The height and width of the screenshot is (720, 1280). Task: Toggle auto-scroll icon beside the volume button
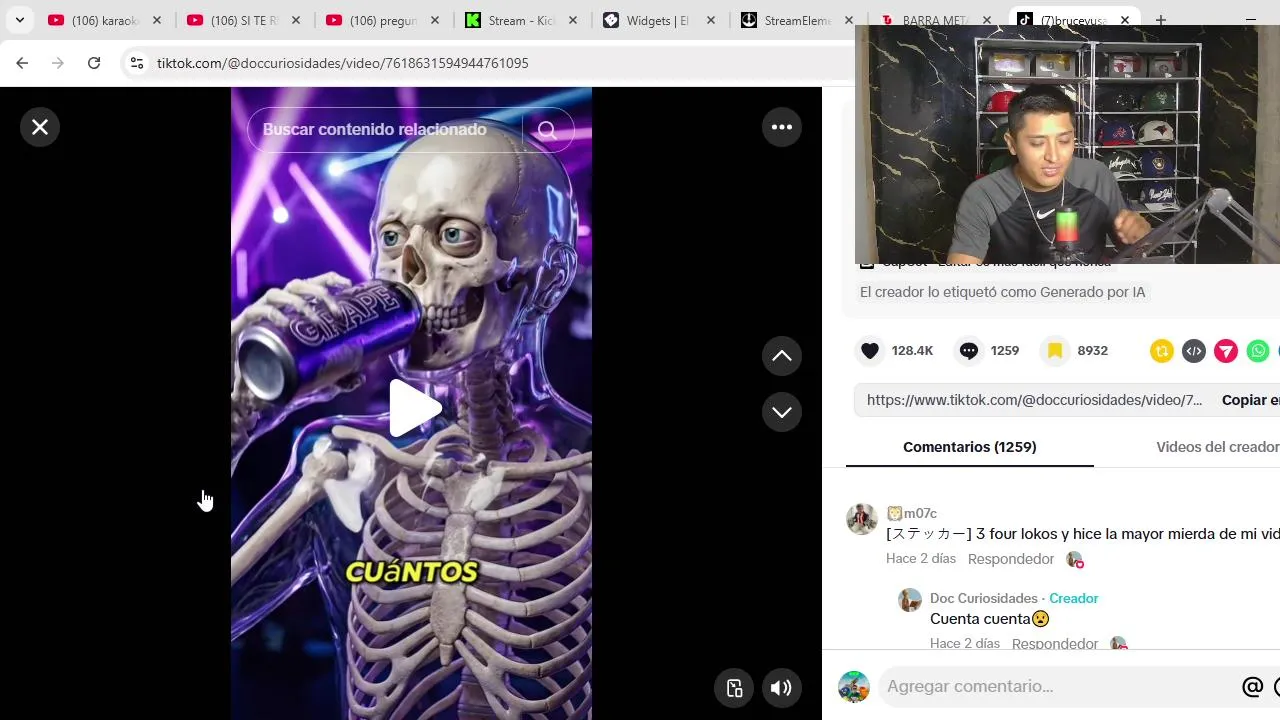coord(734,688)
